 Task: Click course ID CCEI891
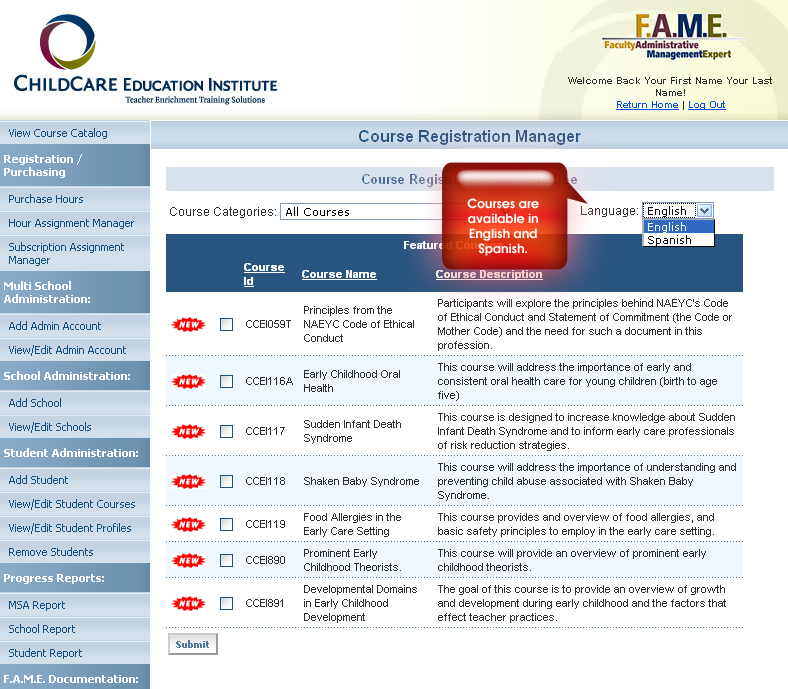pos(265,604)
